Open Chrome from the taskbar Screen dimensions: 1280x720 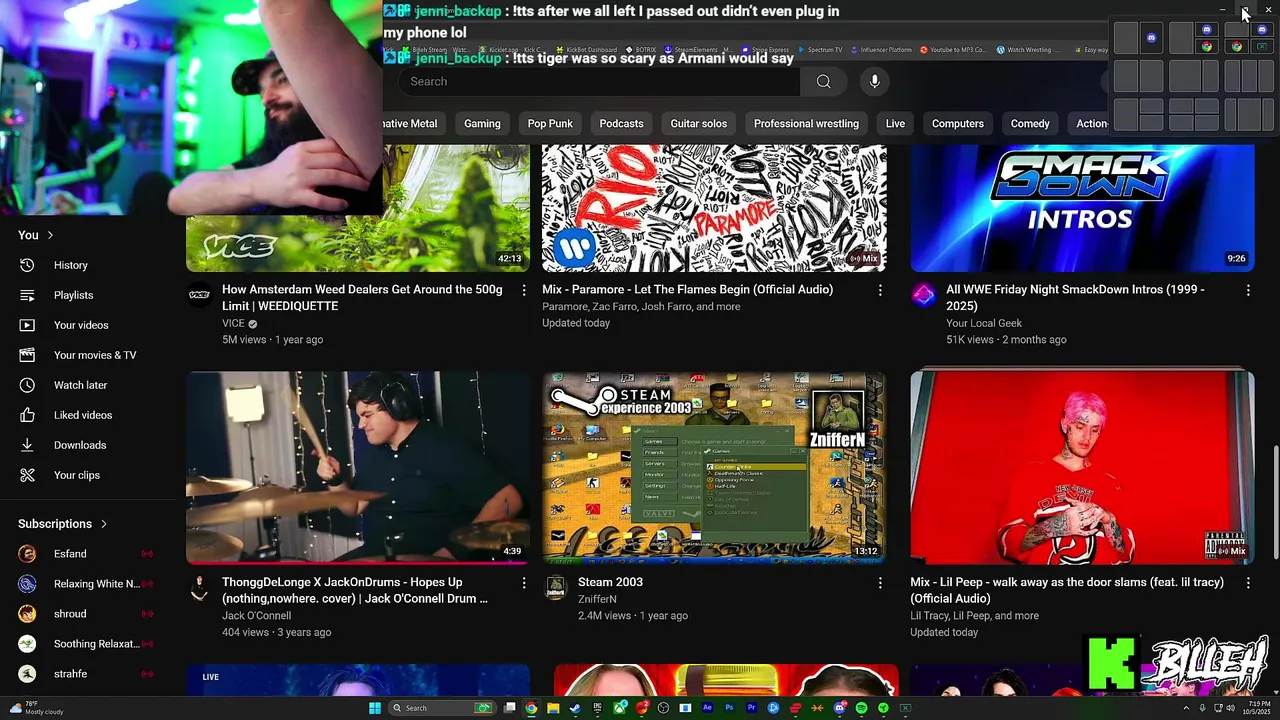point(531,708)
